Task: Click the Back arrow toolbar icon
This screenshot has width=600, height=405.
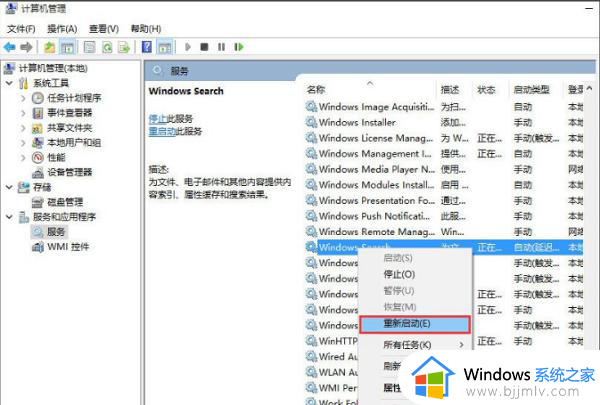Action: coord(10,47)
